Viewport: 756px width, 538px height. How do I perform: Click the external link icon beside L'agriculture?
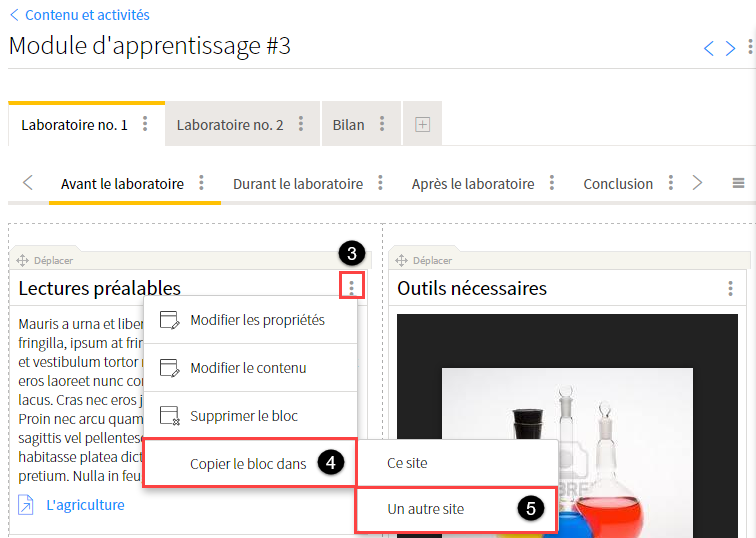(x=26, y=505)
